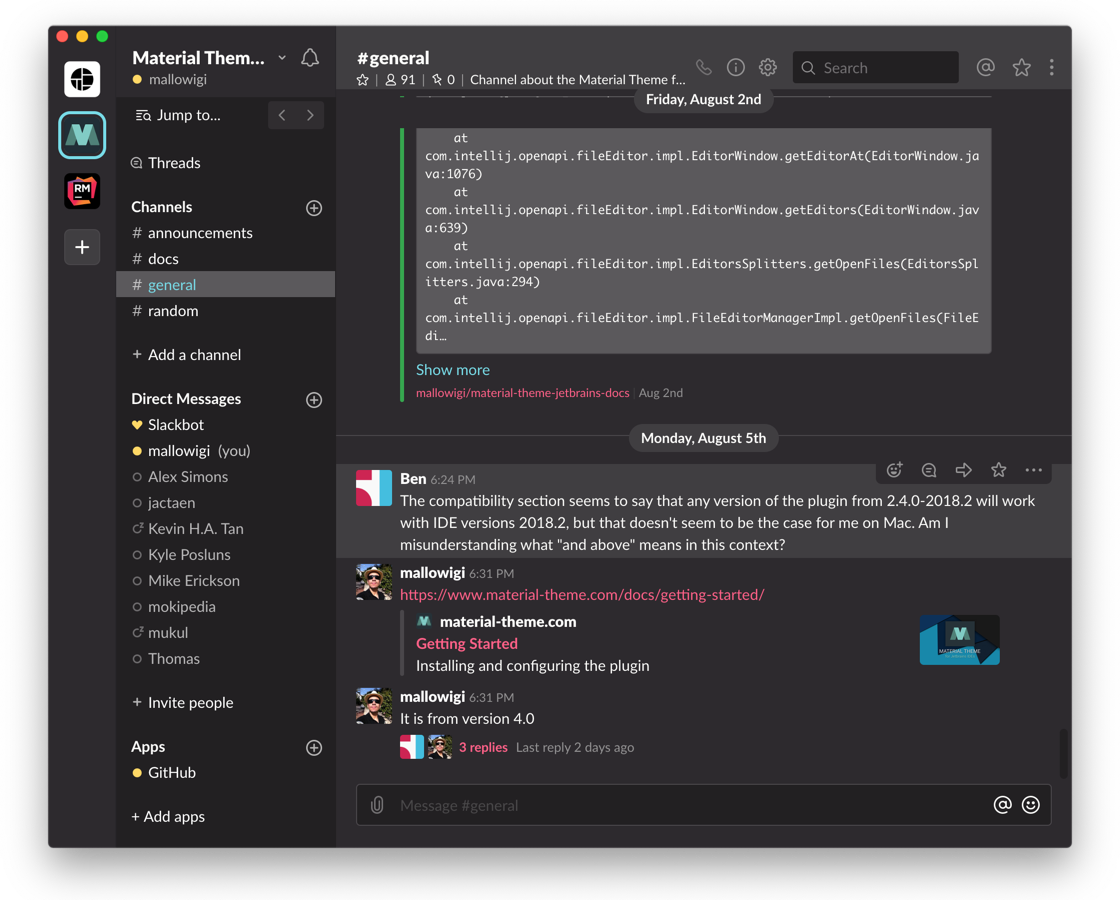The height and width of the screenshot is (900, 1120).
Task: Click Add a channel
Action: pos(186,354)
